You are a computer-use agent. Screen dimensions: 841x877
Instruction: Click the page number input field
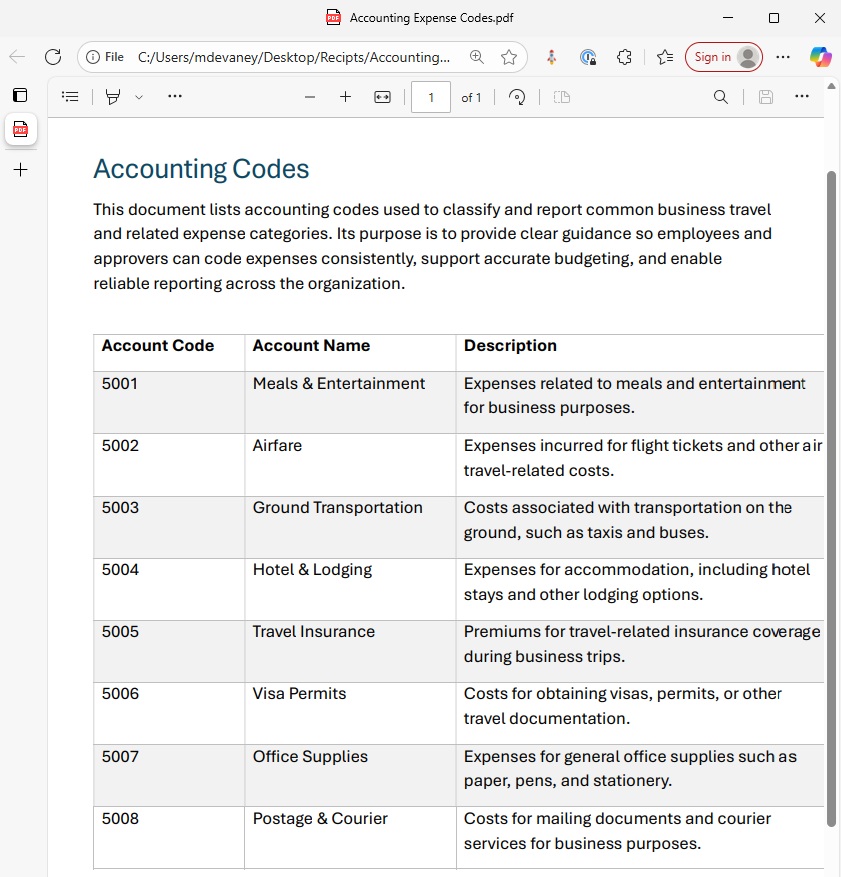(x=431, y=97)
